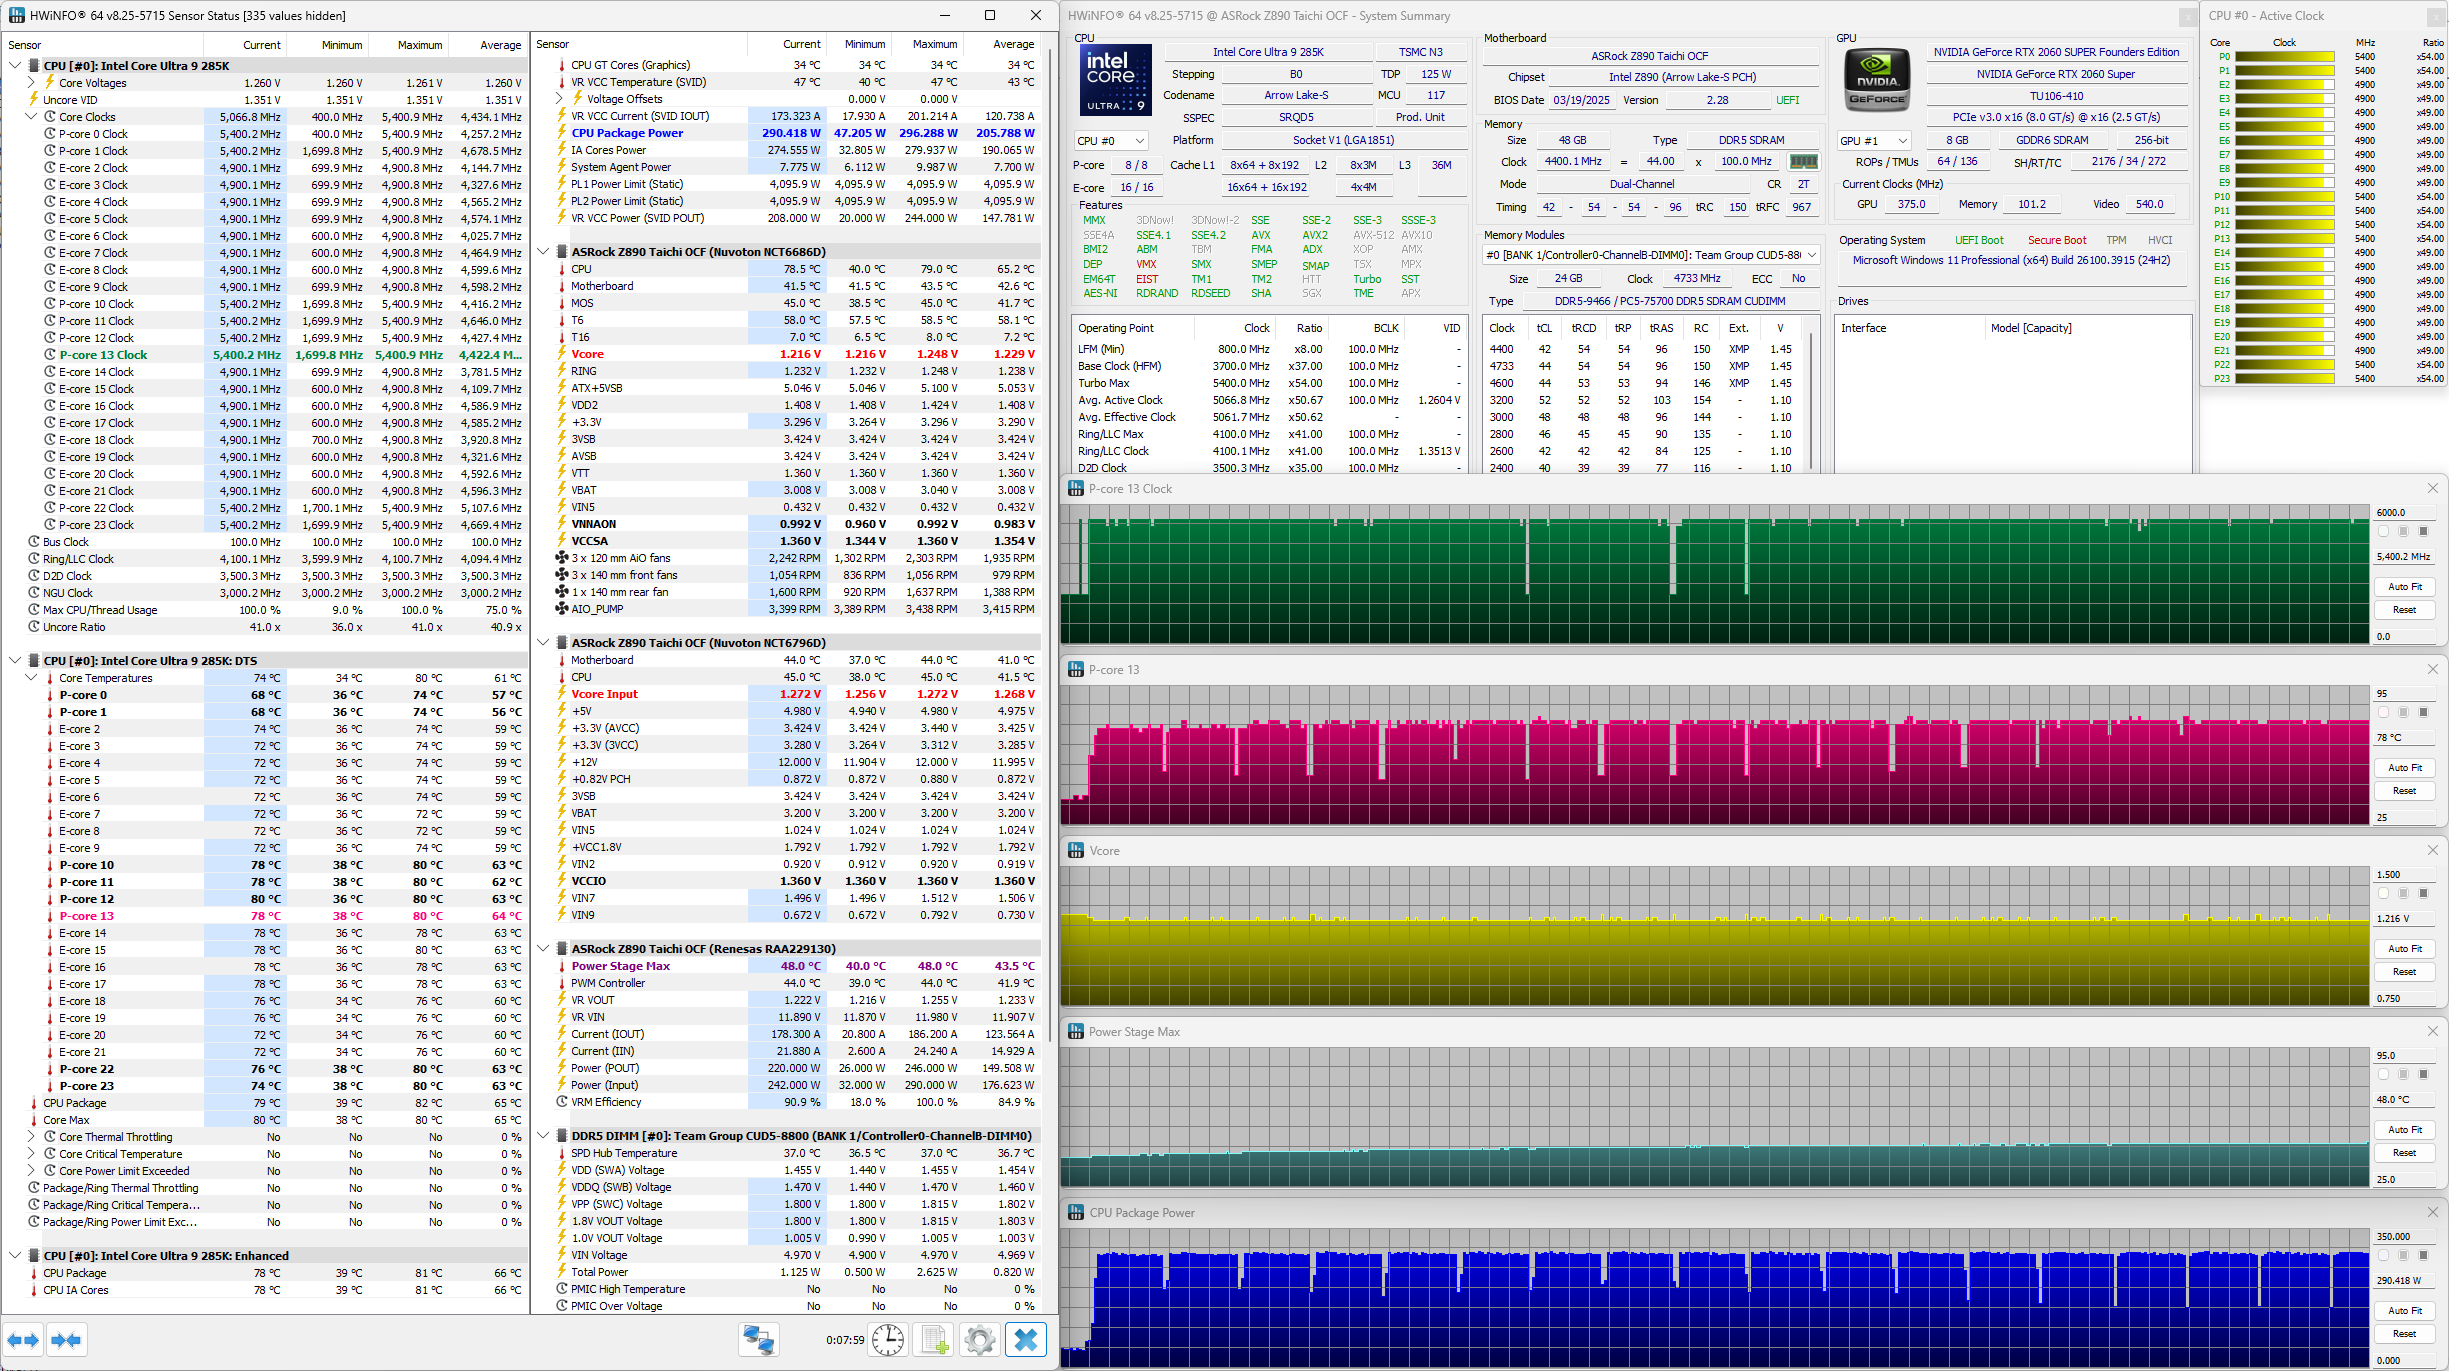Click Reset on Power Stage Max graph
The height and width of the screenshot is (1371, 2449).
[2404, 1153]
